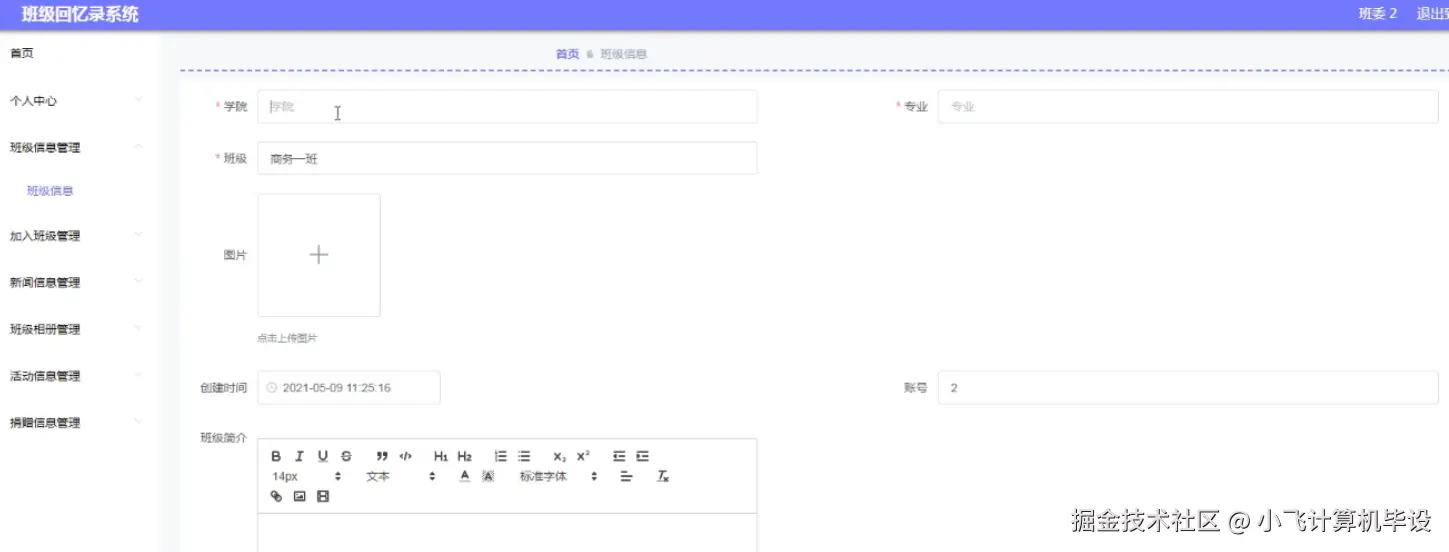Screen dimensions: 1449x552
Task: Select 班级信息 submenu item
Action: tap(50, 191)
